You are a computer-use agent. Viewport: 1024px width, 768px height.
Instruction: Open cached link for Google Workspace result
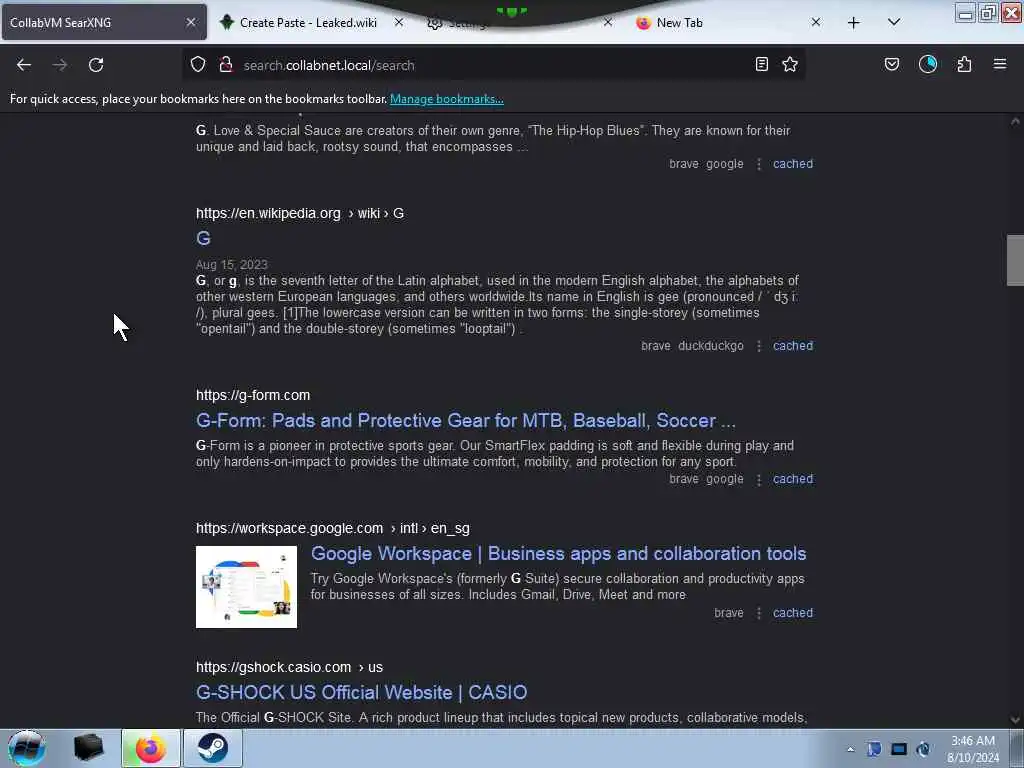793,613
